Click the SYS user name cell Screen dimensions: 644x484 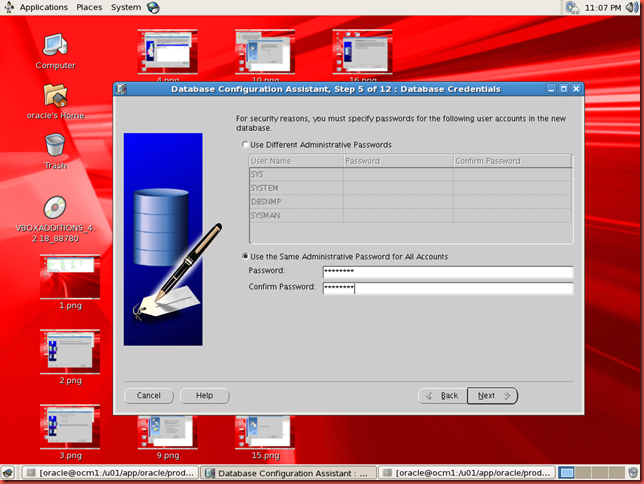[x=296, y=174]
